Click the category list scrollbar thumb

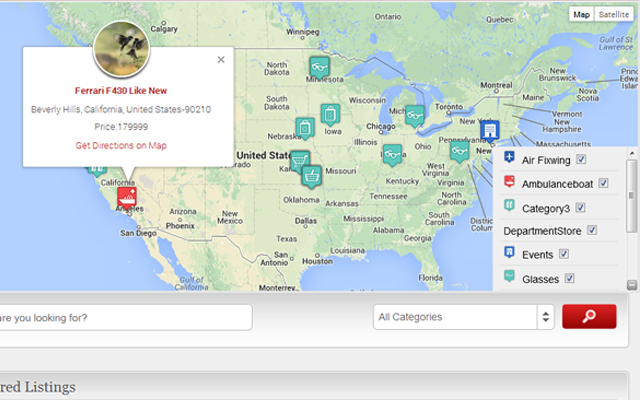coord(632,196)
